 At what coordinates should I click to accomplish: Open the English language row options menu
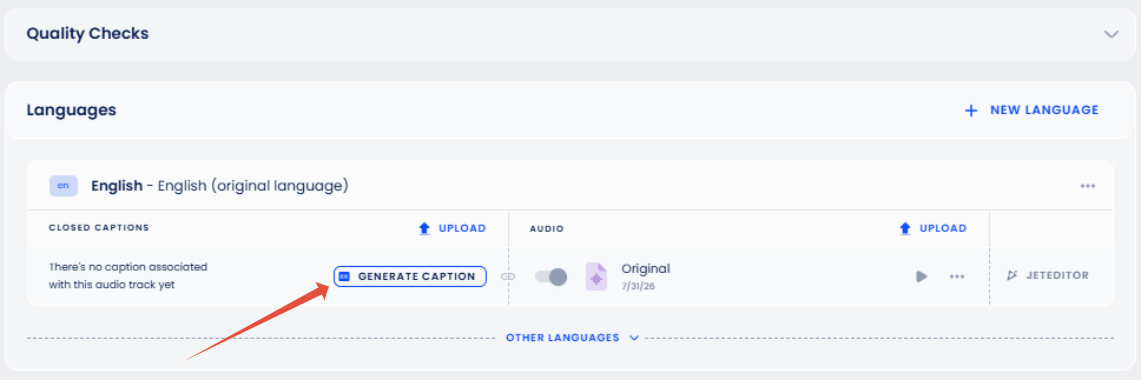(1088, 186)
